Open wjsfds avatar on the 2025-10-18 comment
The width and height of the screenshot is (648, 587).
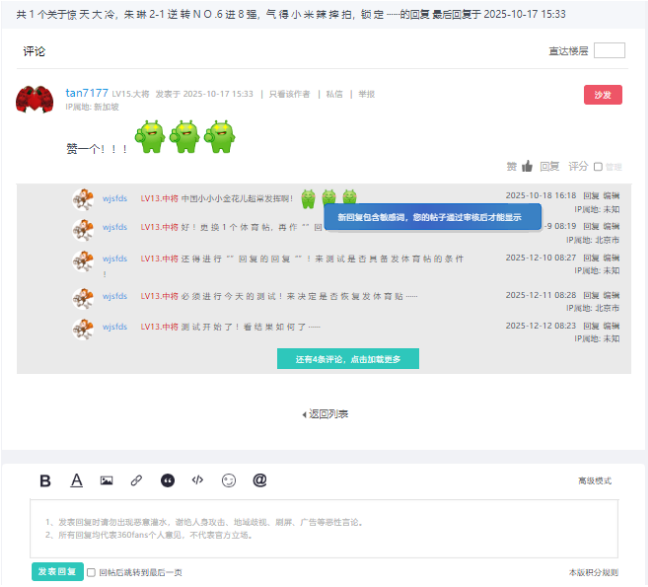click(x=83, y=199)
